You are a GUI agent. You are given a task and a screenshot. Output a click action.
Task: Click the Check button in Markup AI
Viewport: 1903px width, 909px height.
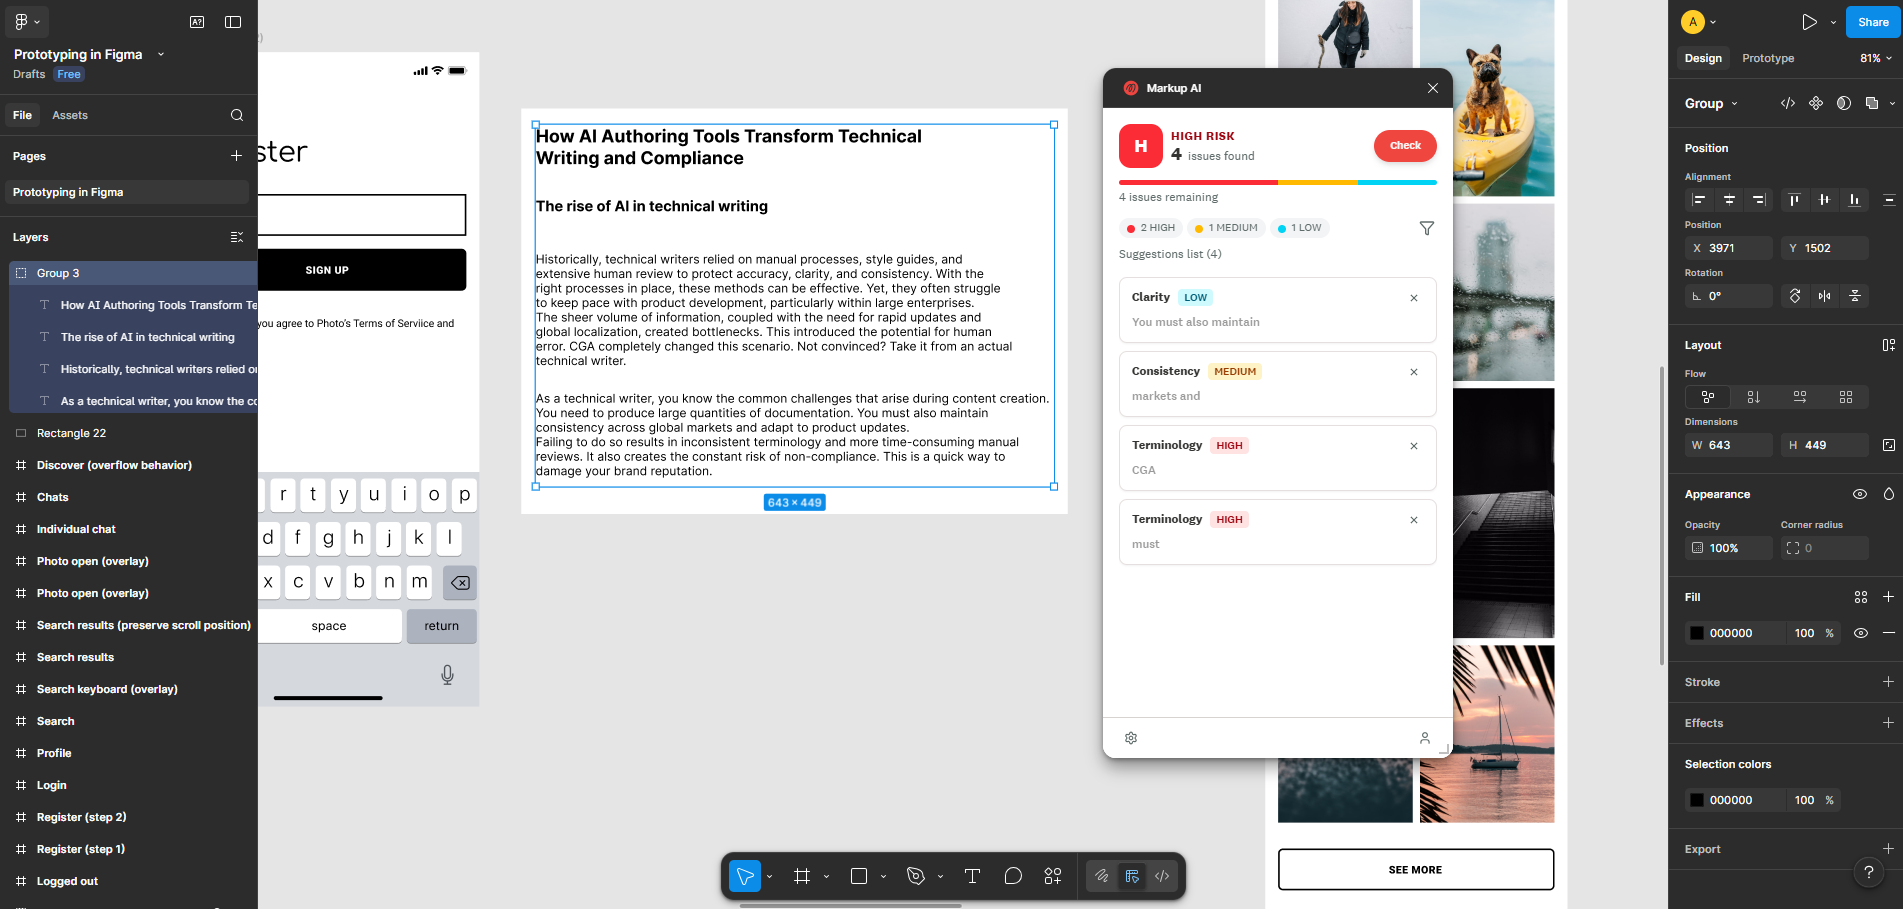(1405, 145)
